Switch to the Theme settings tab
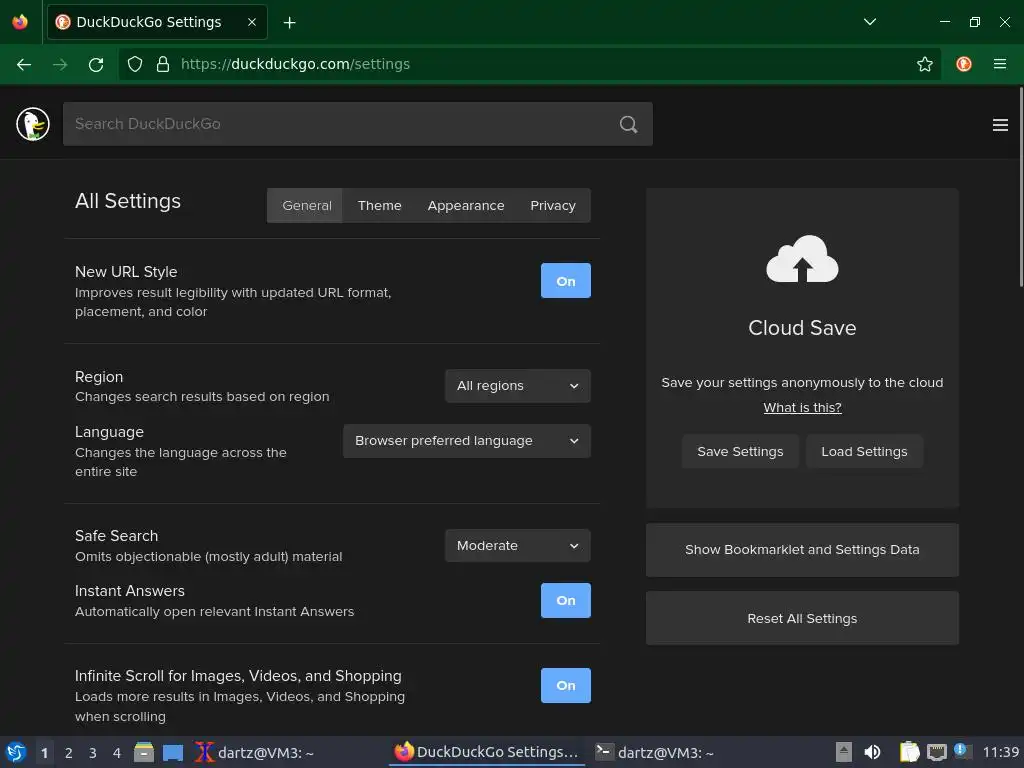Screen dimensions: 1024x768 click(x=379, y=206)
